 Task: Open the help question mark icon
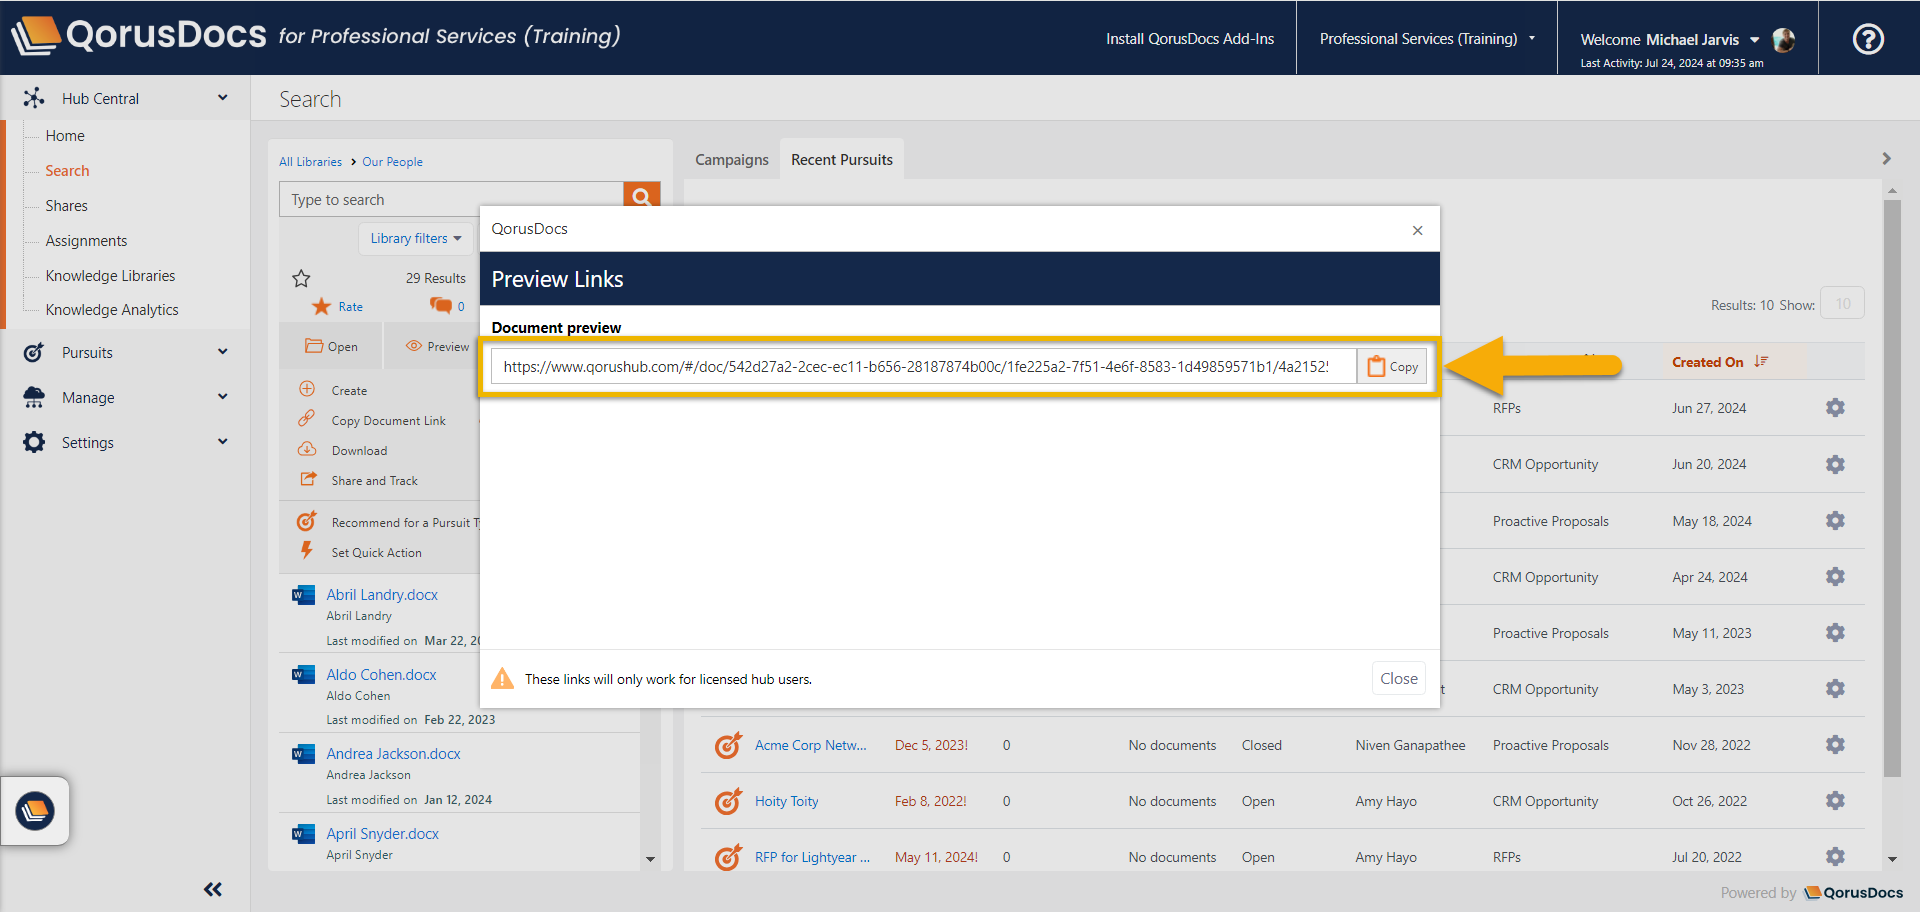[x=1868, y=39]
